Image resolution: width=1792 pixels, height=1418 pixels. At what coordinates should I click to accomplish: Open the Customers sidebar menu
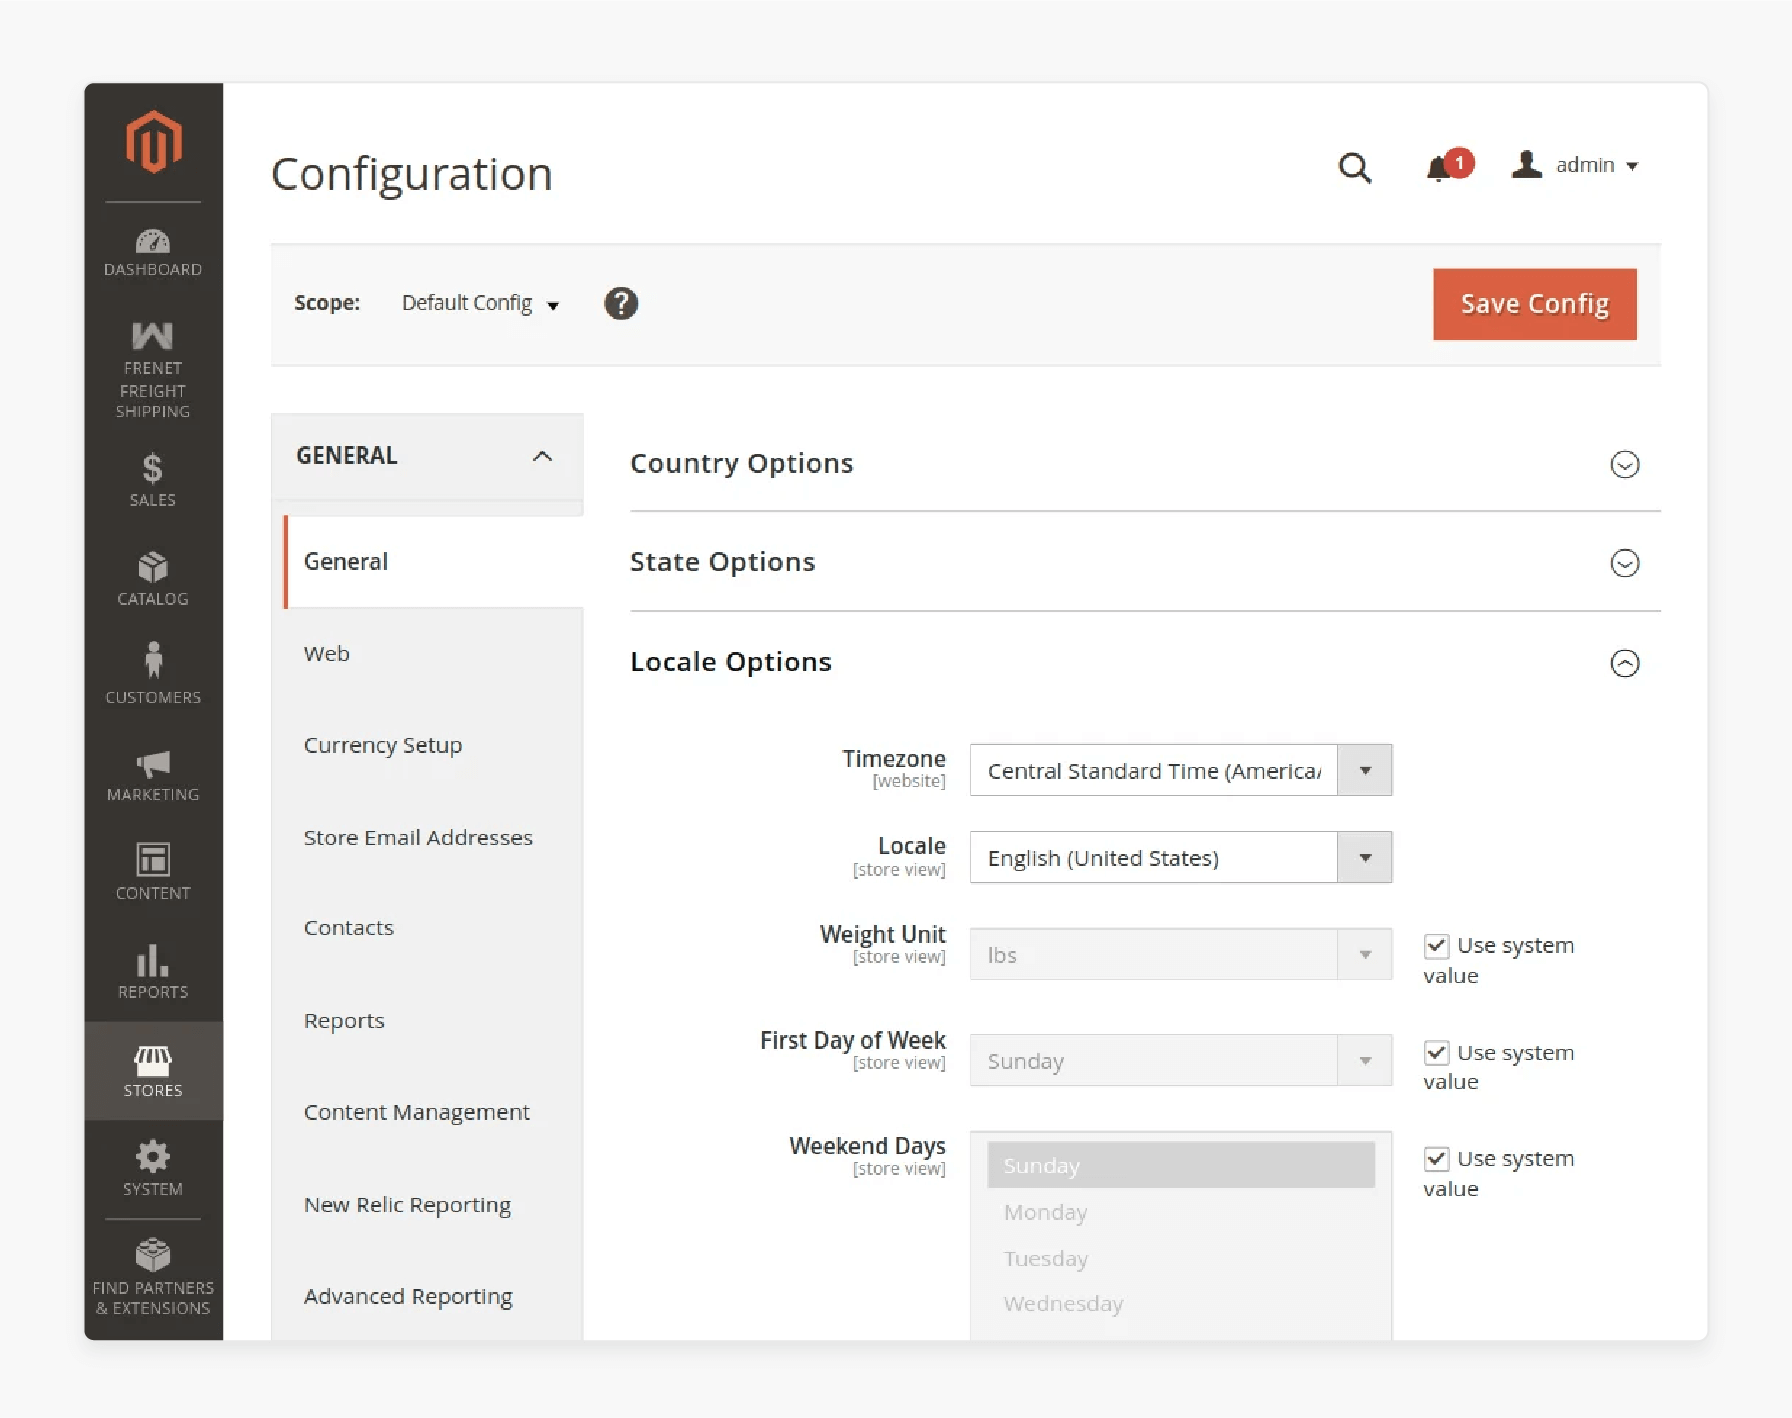[x=153, y=674]
